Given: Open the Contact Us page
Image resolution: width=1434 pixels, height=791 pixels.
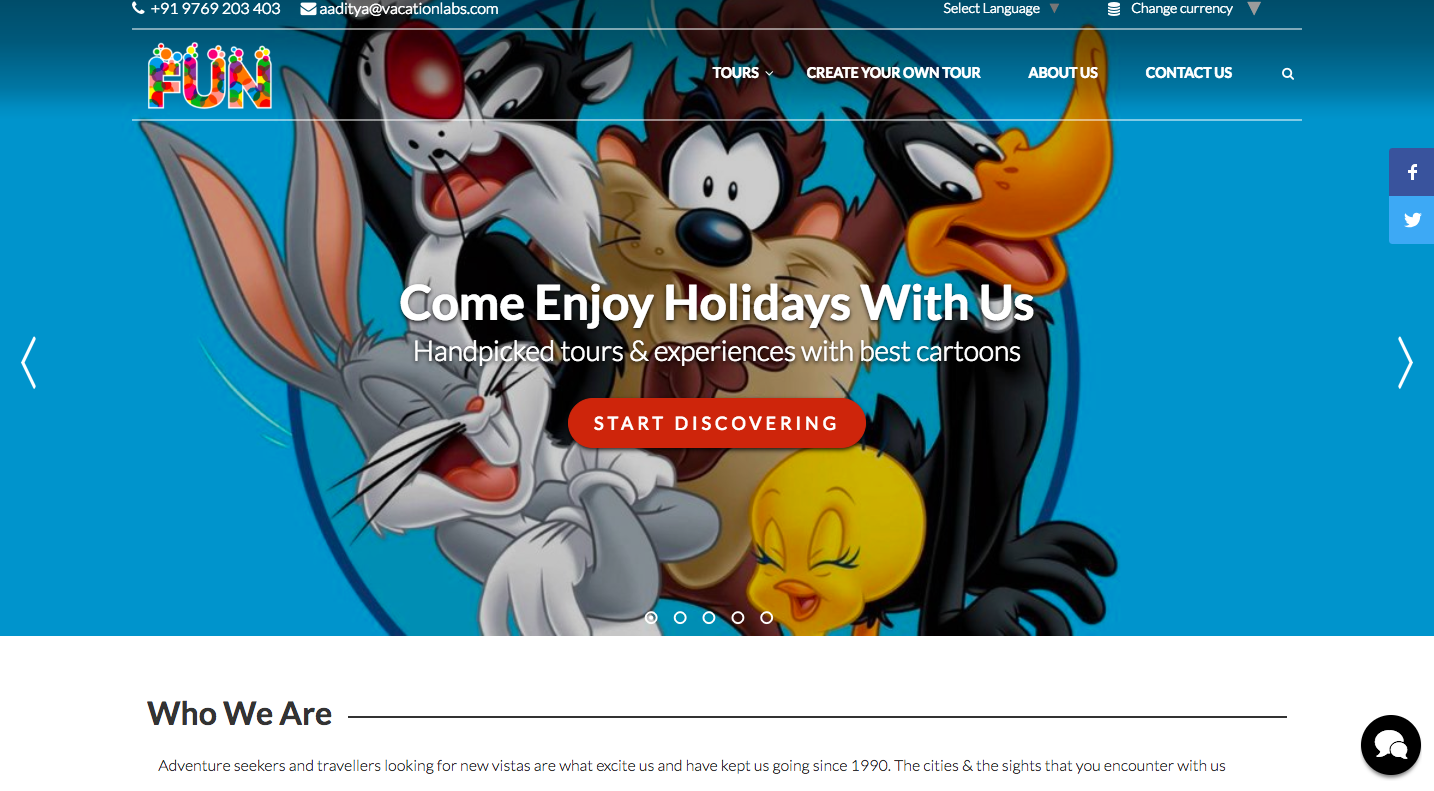Looking at the screenshot, I should (x=1188, y=73).
